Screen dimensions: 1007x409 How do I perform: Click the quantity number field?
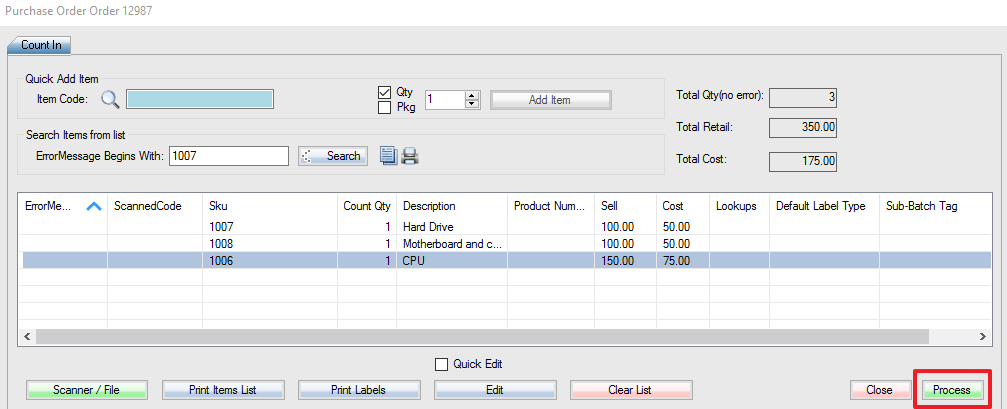click(446, 100)
